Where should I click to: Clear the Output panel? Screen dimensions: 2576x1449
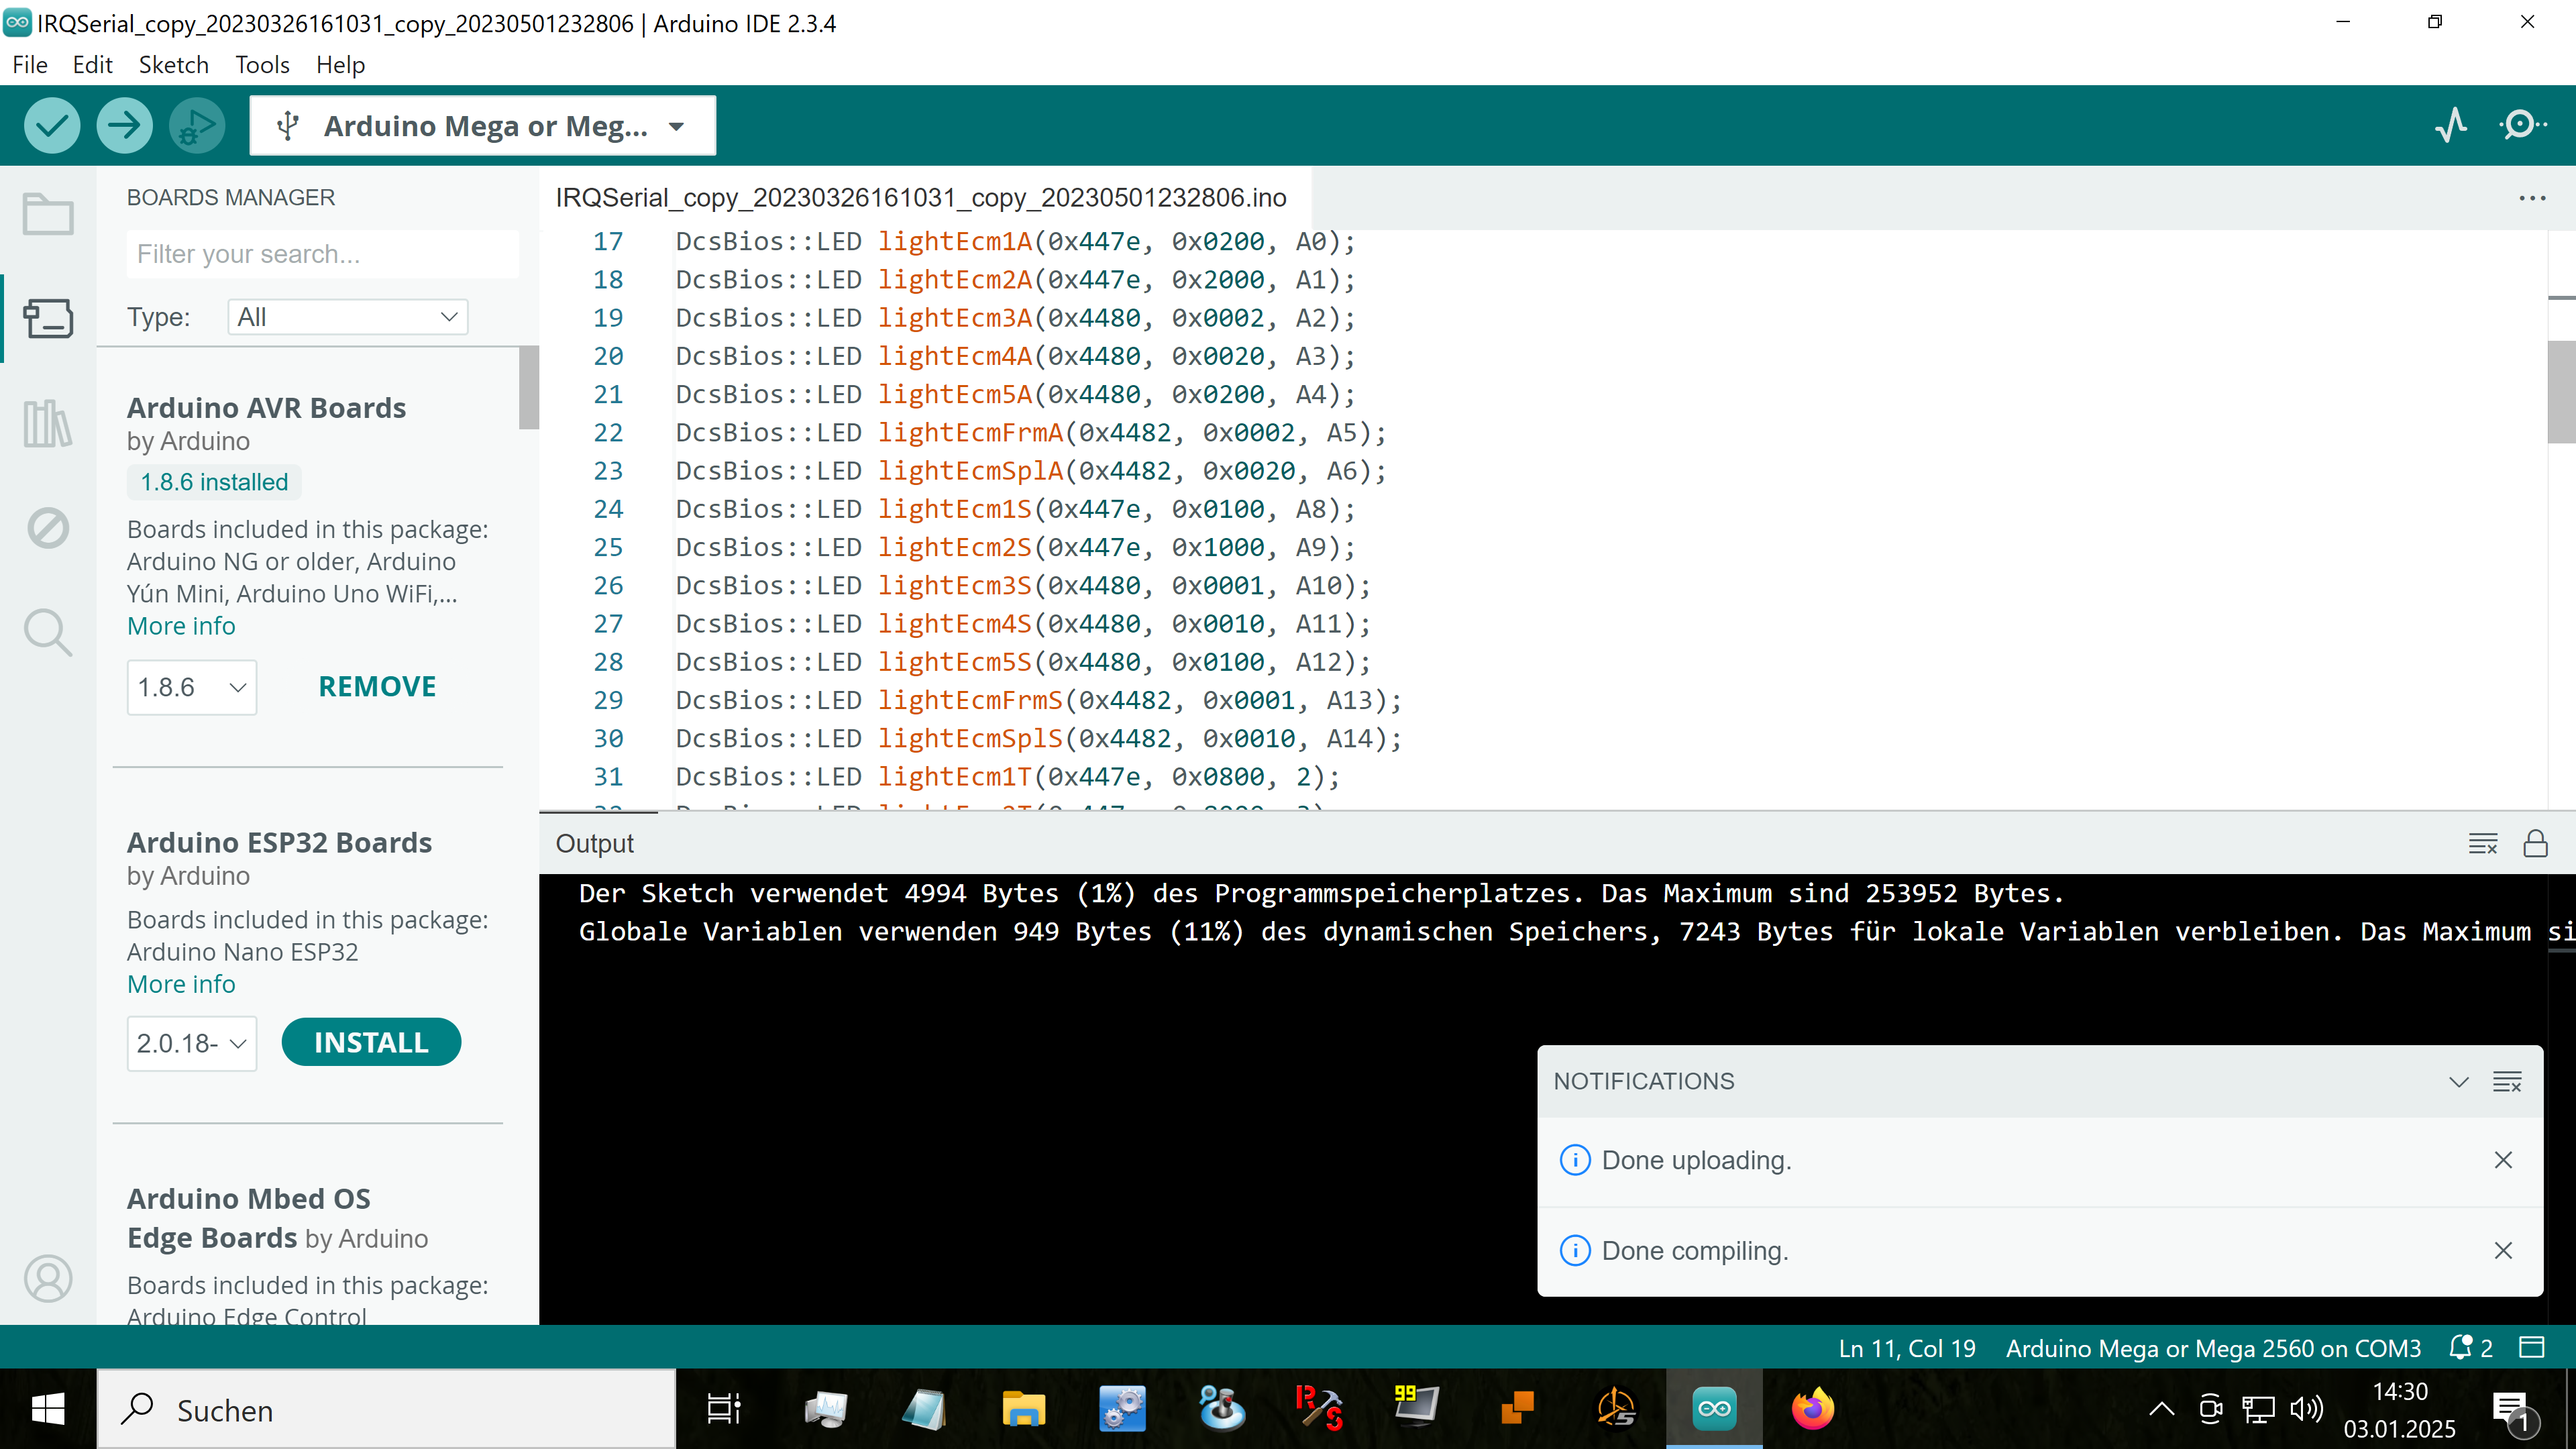coord(2482,844)
